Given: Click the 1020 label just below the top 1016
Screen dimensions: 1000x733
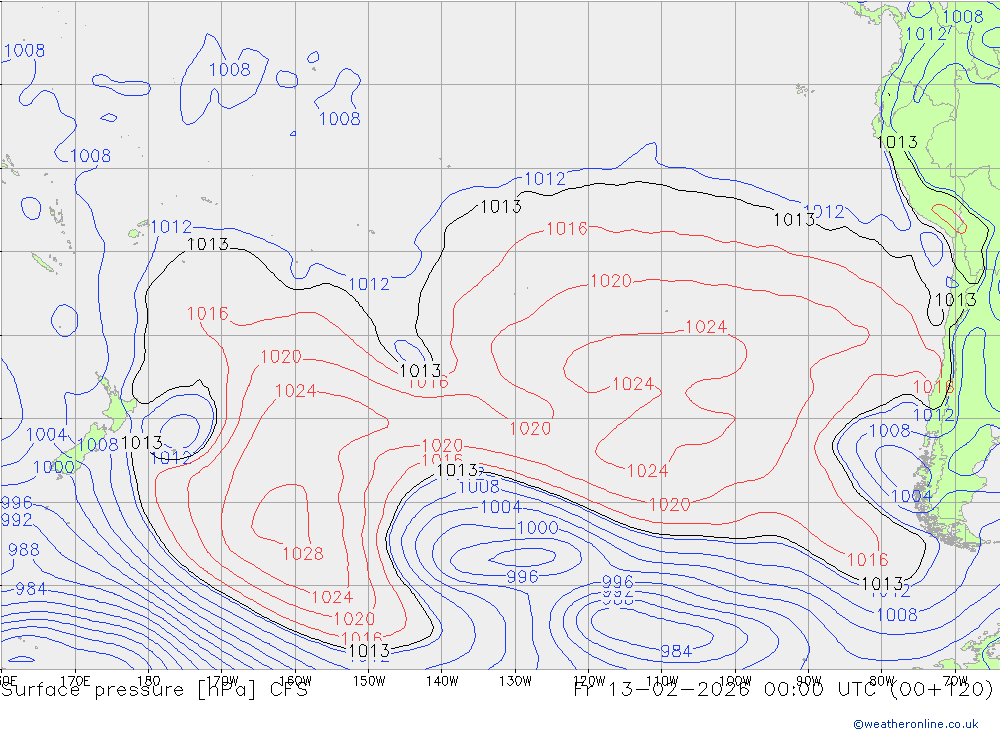Looking at the screenshot, I should coord(610,281).
